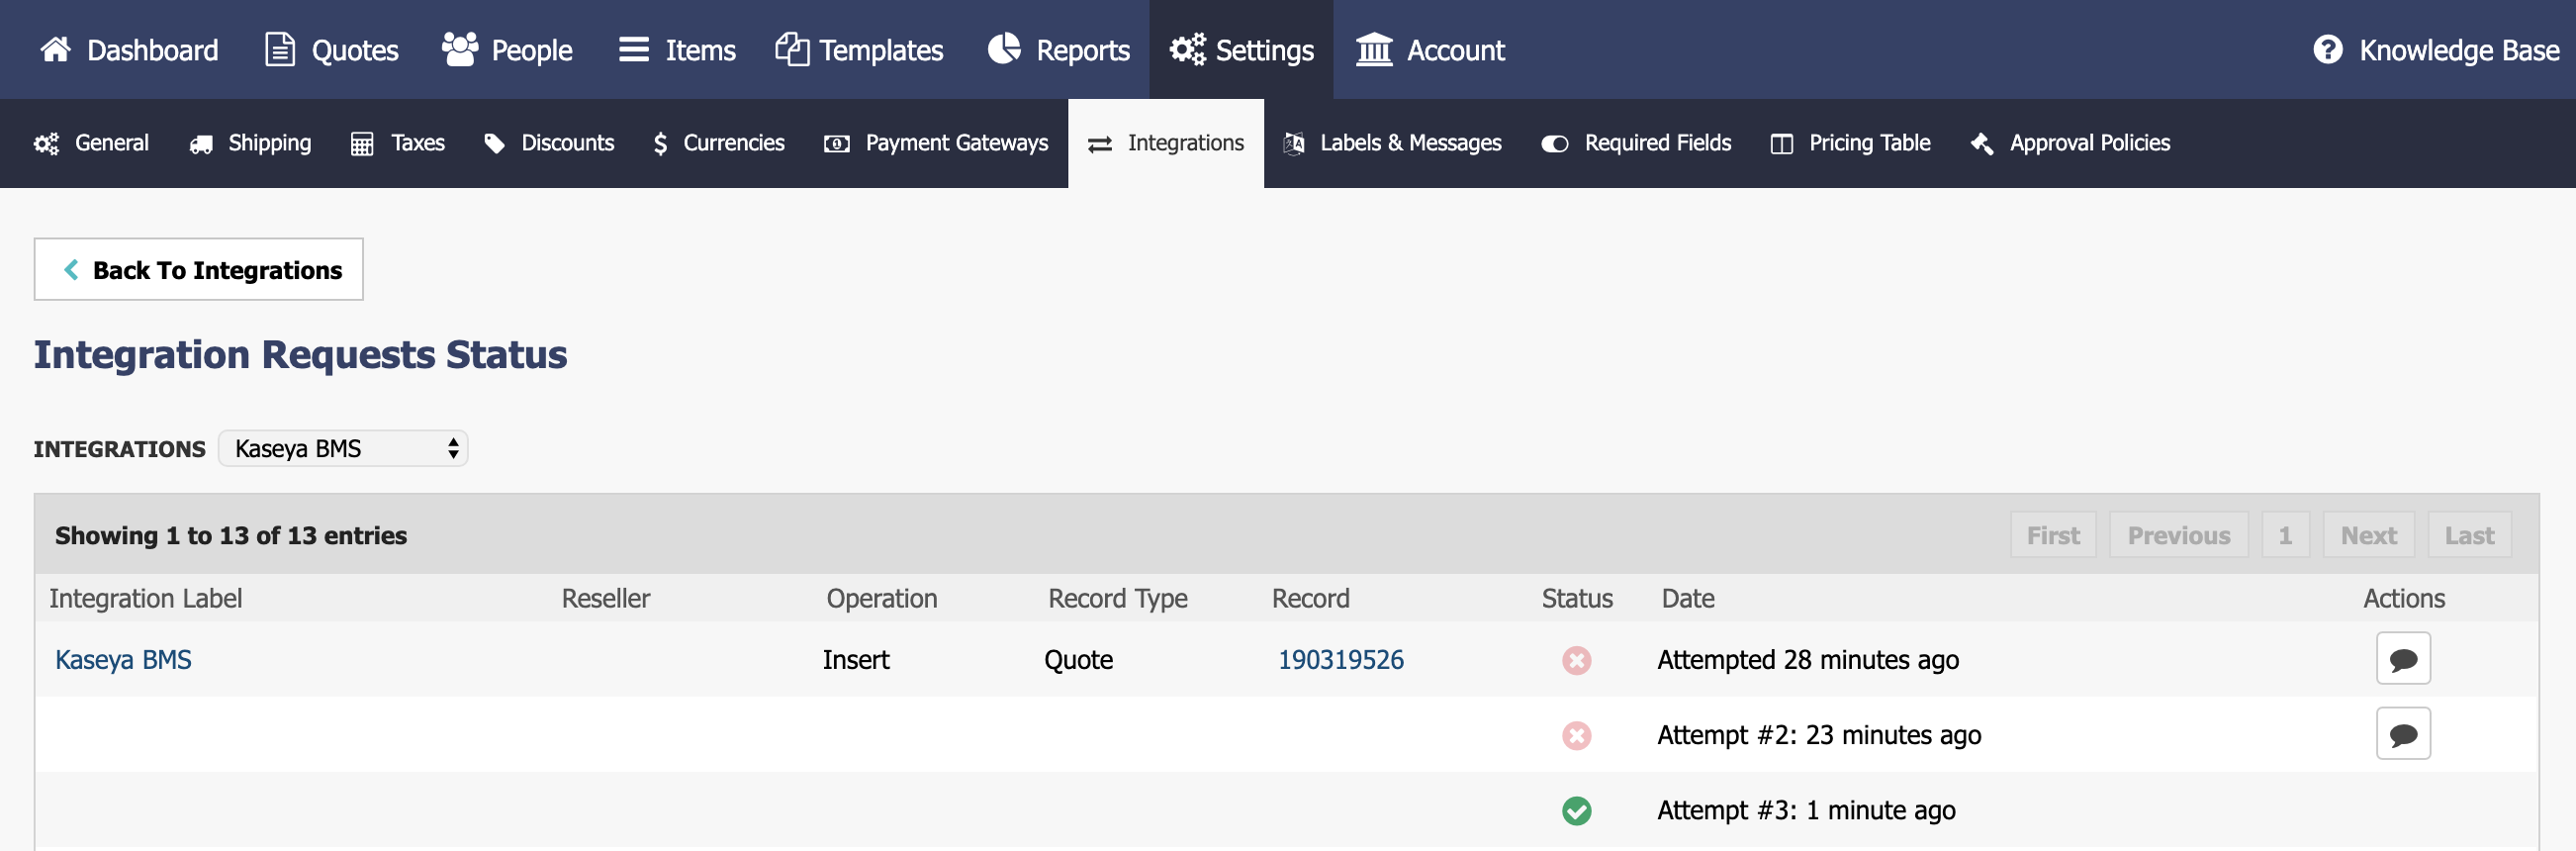Screen dimensions: 2576x851
Task: Click the Next pagination button
Action: [2368, 535]
